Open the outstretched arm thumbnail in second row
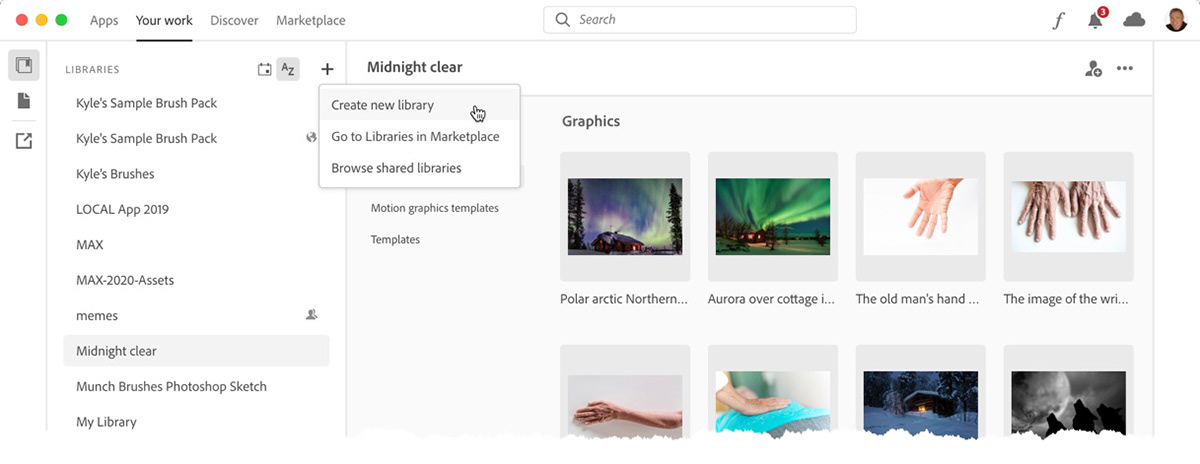This screenshot has height=464, width=1200. click(625, 393)
